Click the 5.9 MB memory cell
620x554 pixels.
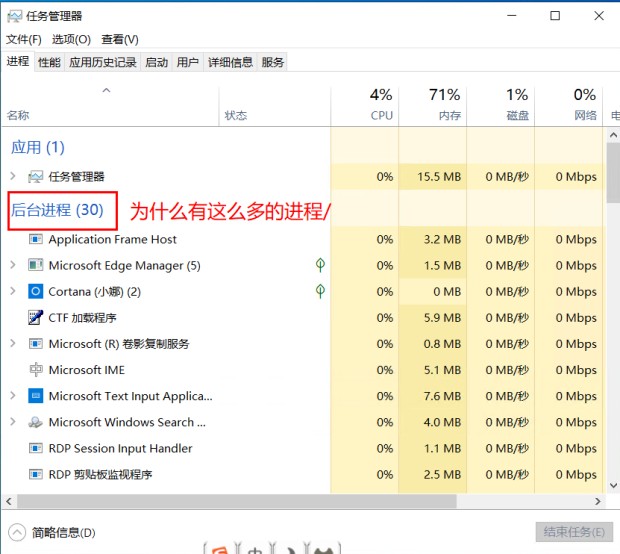point(433,318)
